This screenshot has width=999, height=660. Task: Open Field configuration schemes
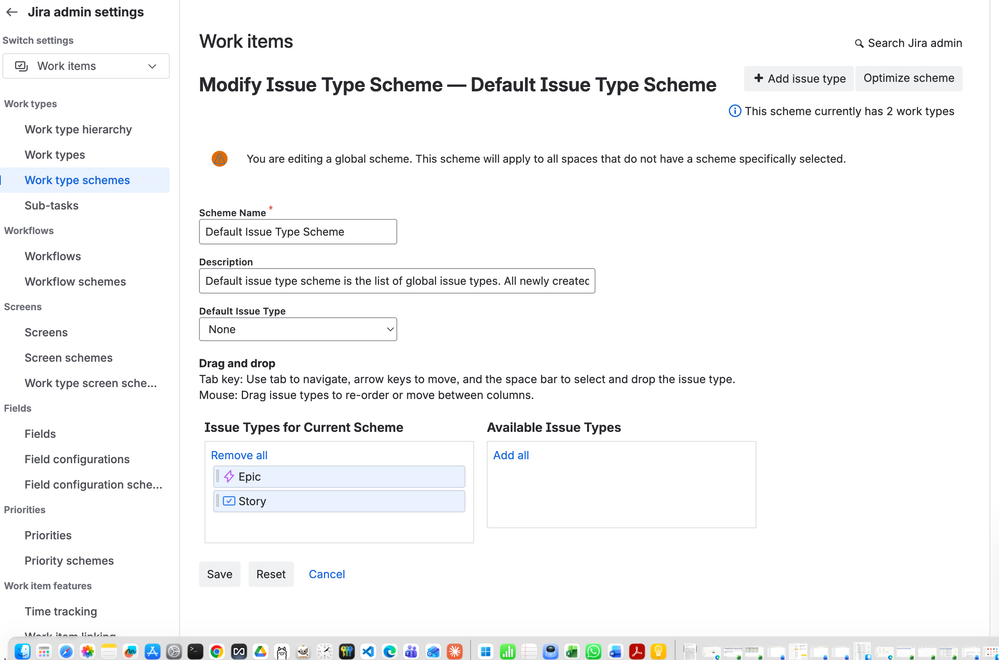point(94,485)
